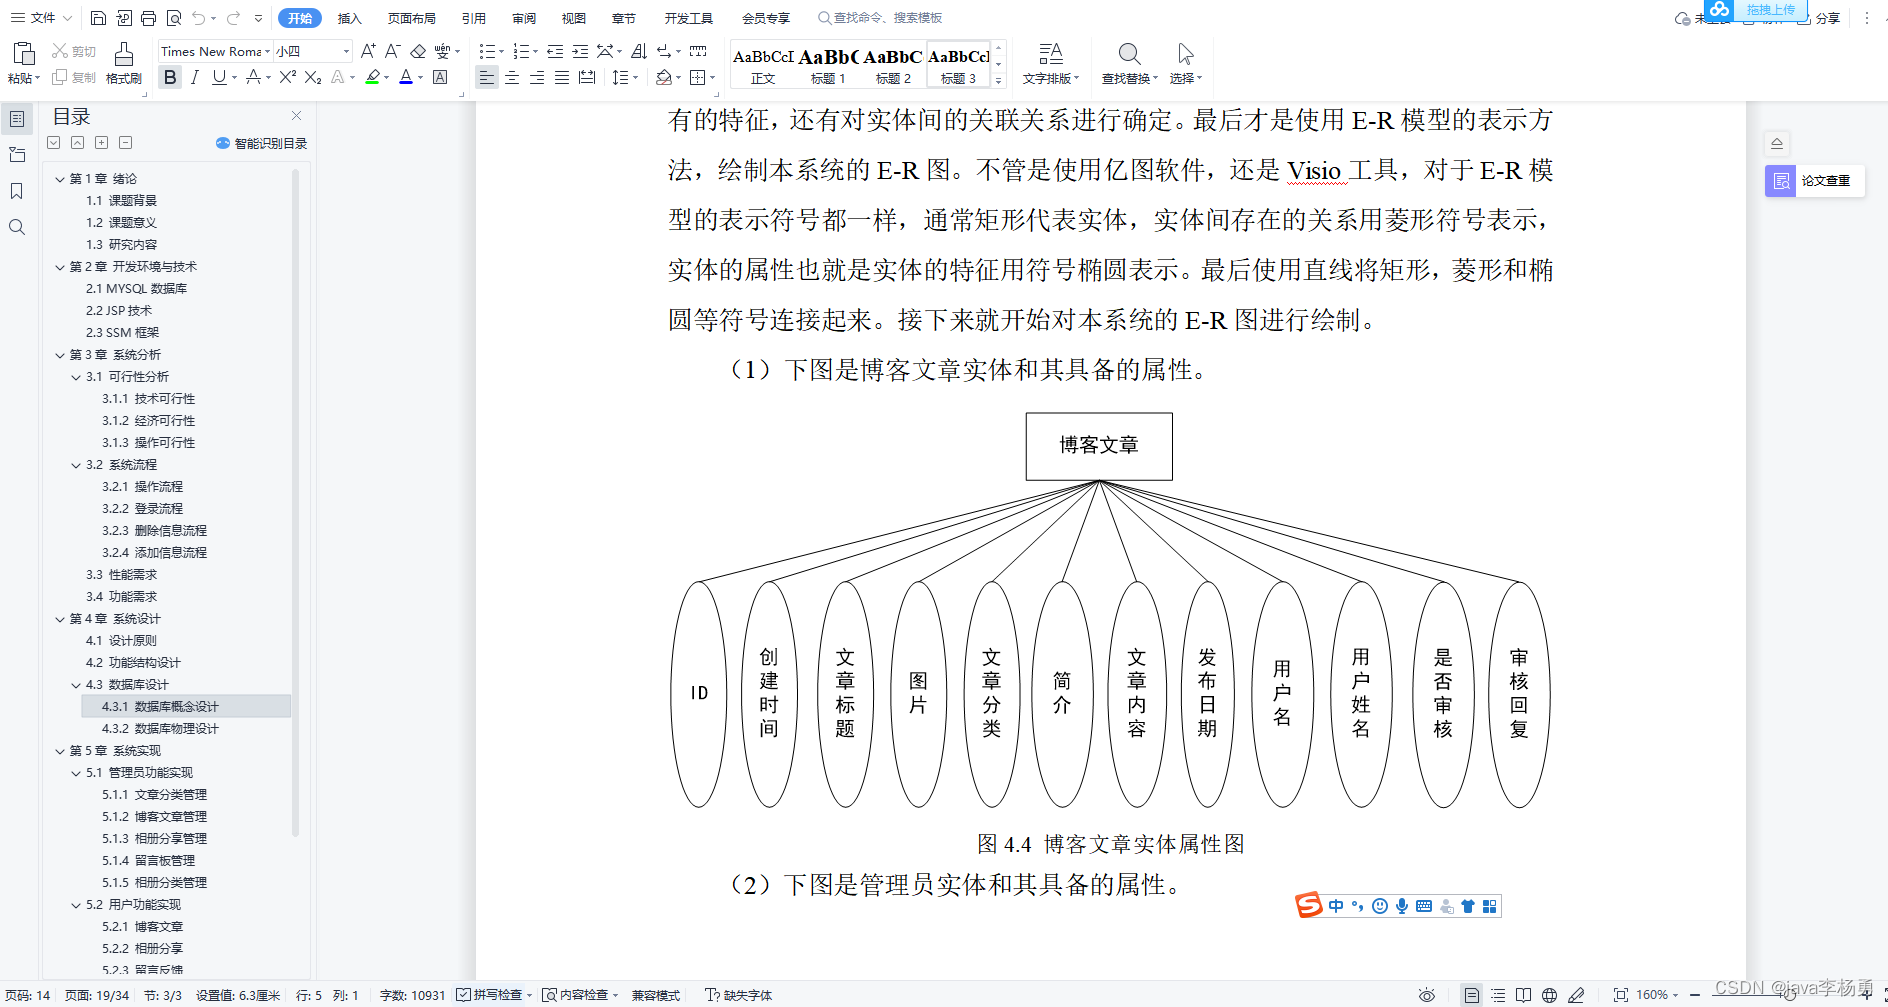Click the Undo arrow icon
This screenshot has width=1888, height=1007.
199,18
